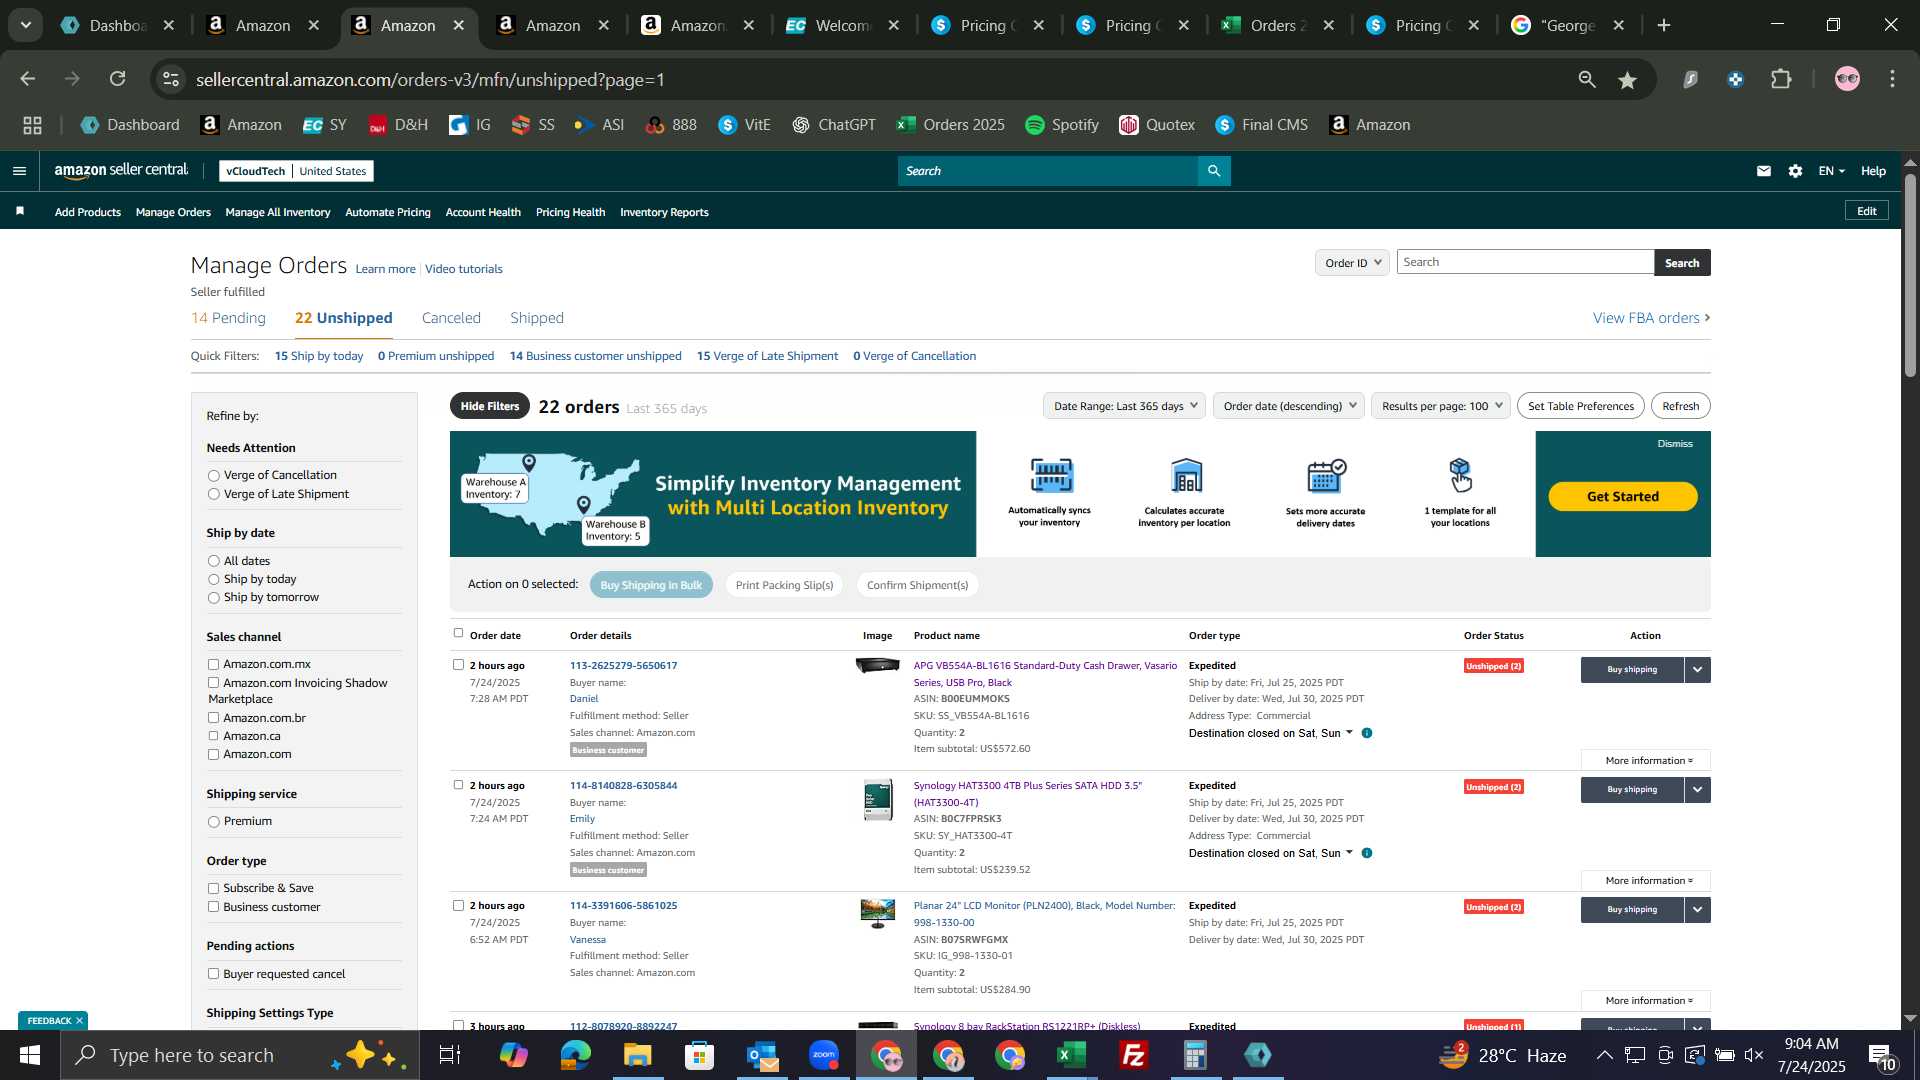Image resolution: width=1920 pixels, height=1080 pixels.
Task: Select Verge of Cancellation radio filter
Action: [x=213, y=476]
